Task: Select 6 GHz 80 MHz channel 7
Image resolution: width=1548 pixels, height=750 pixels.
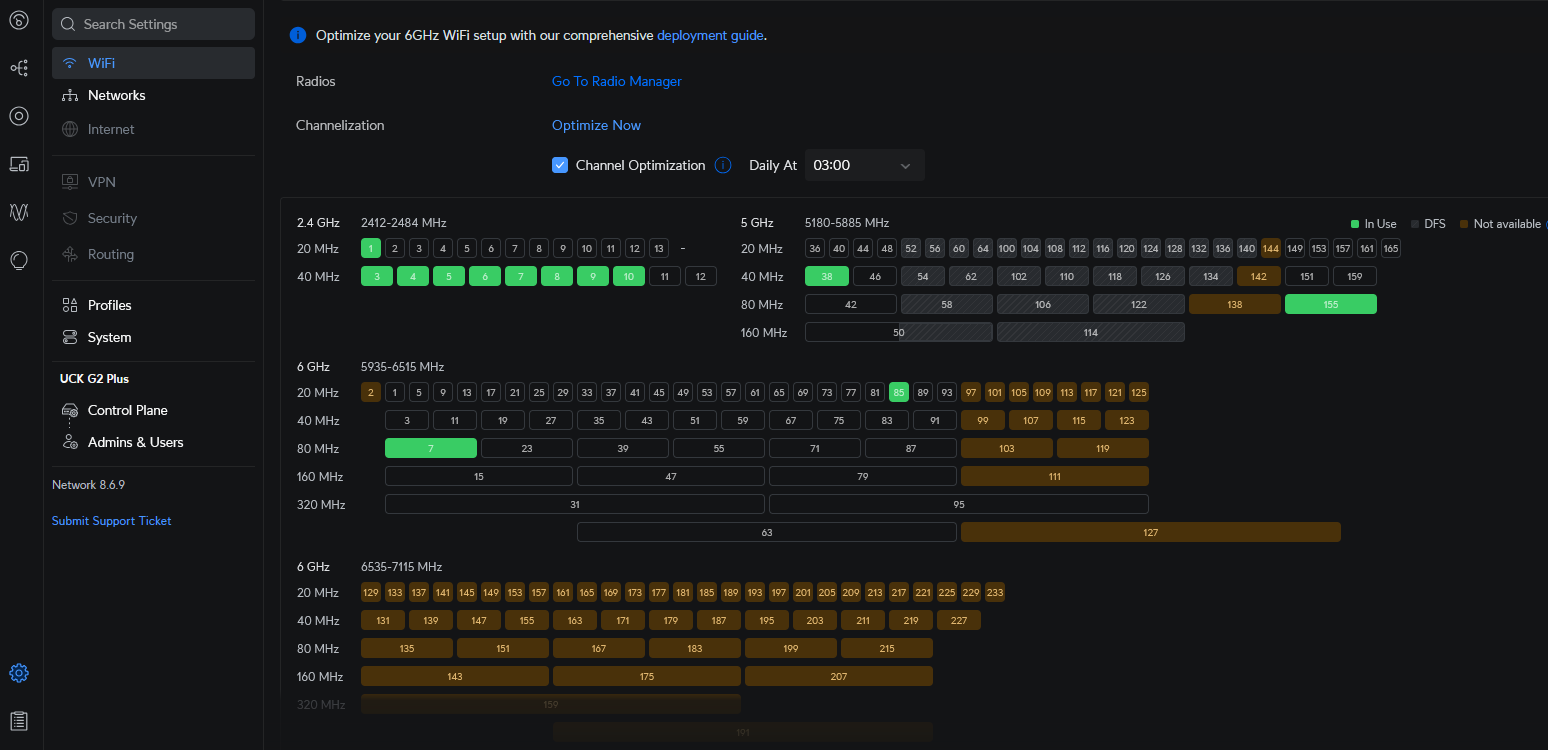Action: (431, 448)
